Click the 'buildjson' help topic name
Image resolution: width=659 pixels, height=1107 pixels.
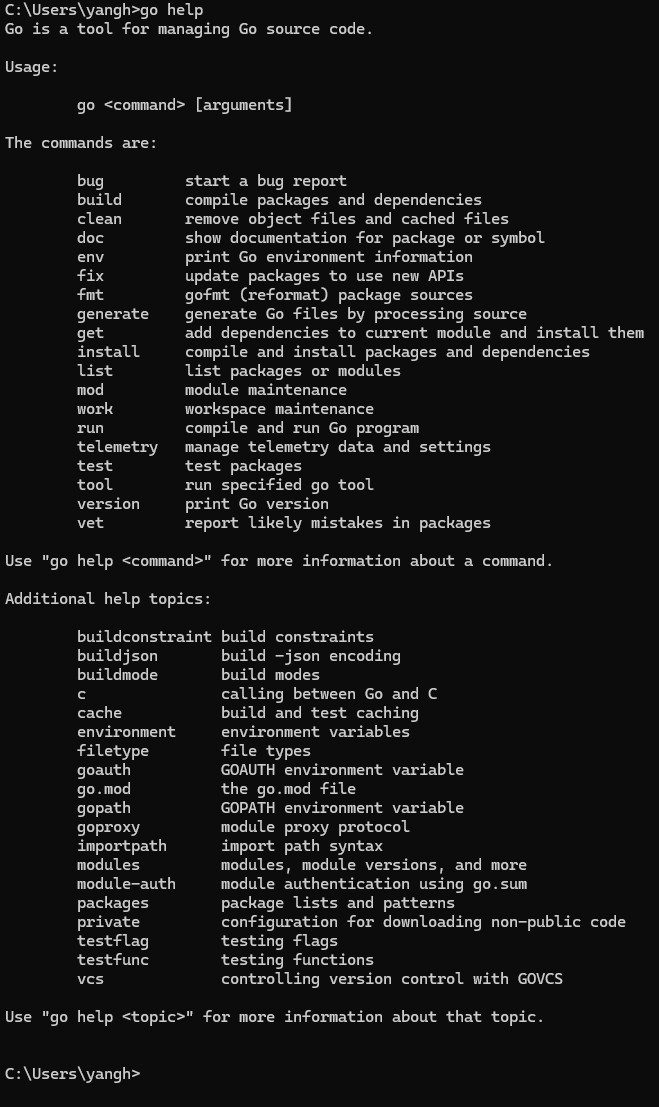point(117,656)
